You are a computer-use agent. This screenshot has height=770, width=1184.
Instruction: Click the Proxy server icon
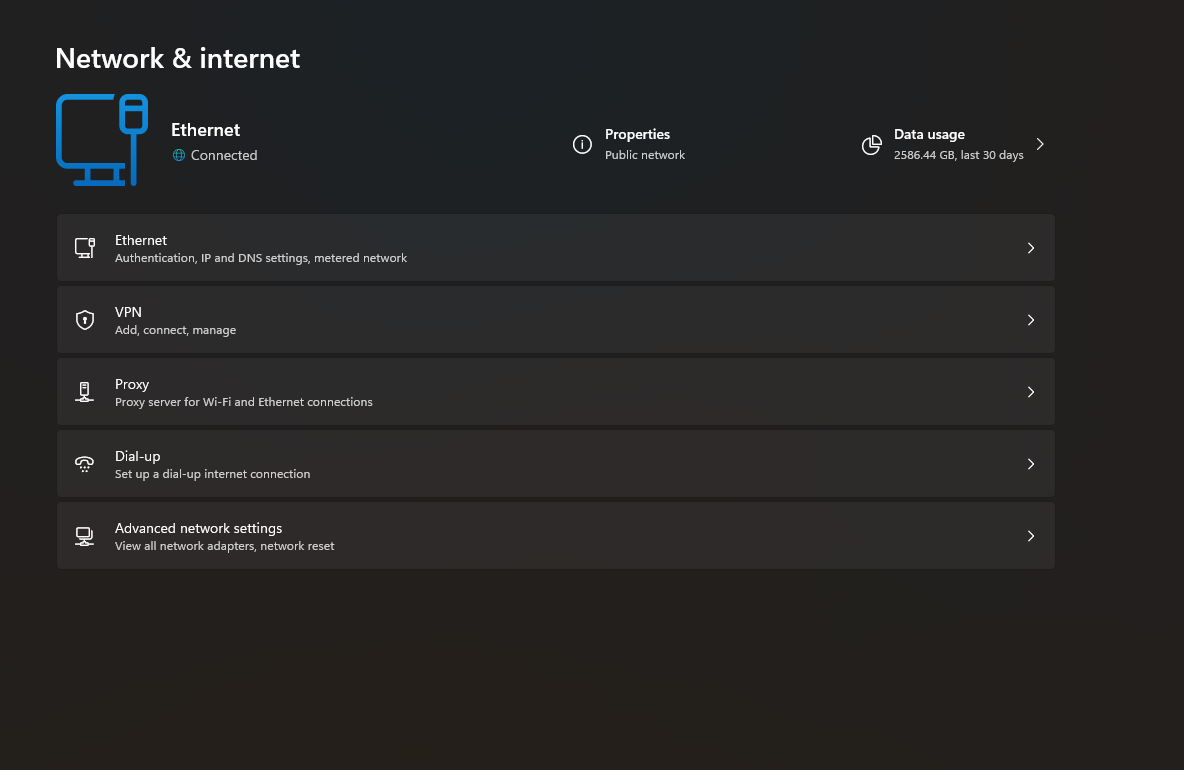[85, 392]
